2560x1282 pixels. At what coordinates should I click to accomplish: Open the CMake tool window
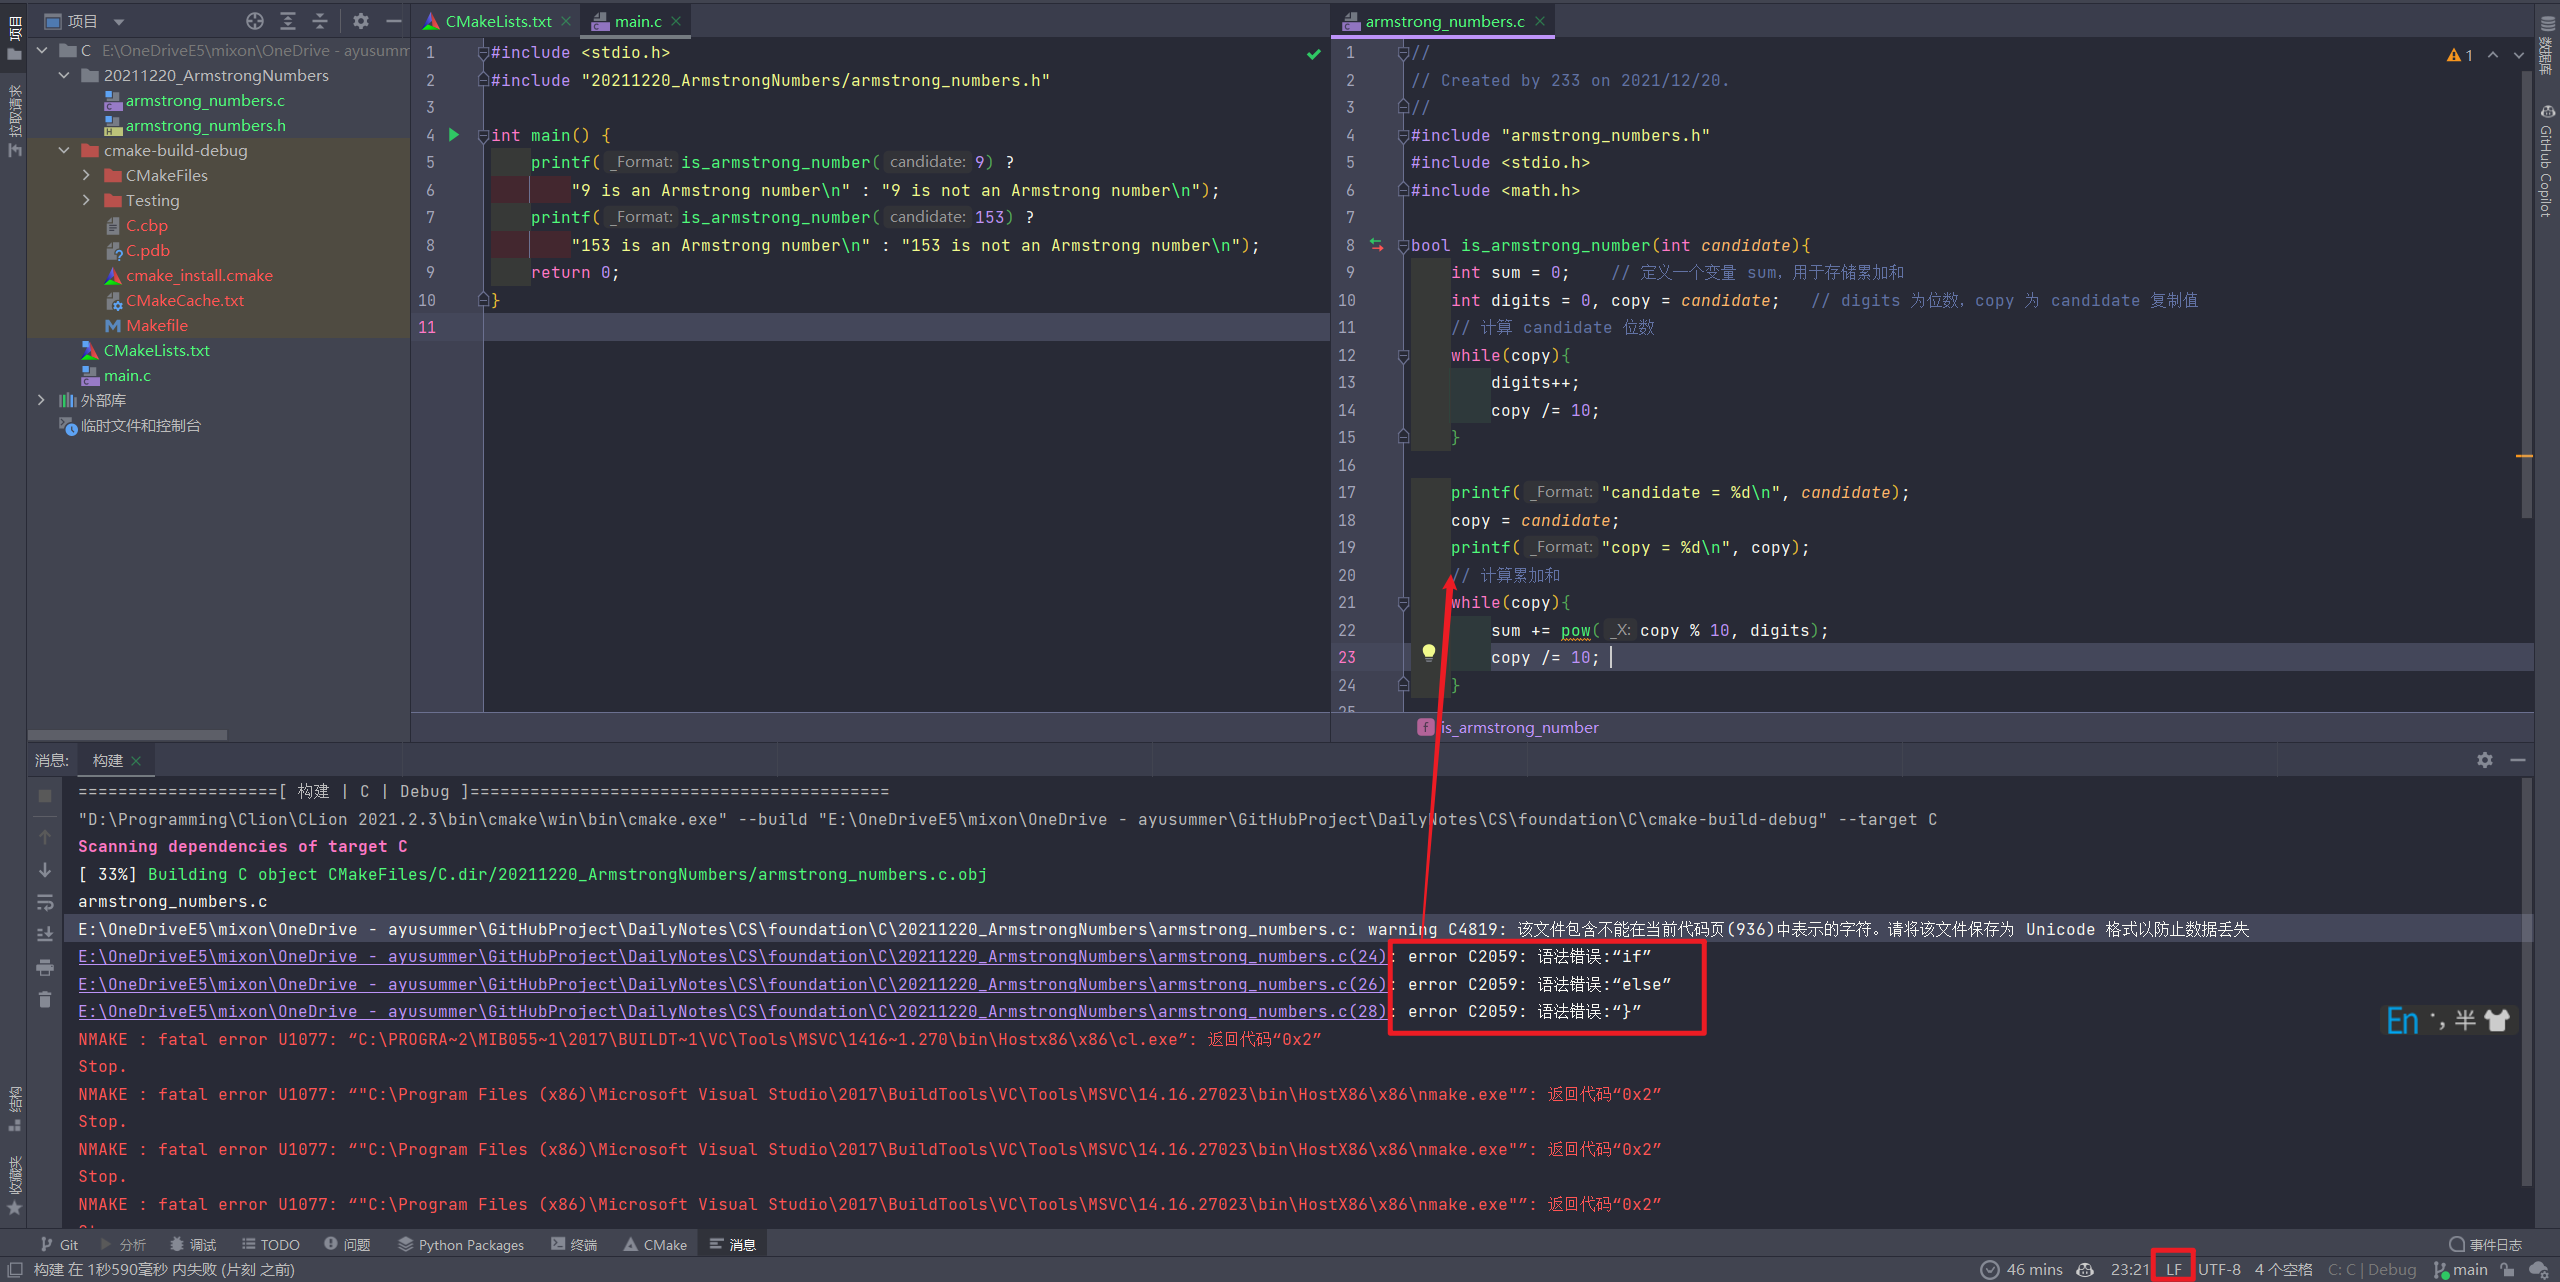tap(655, 1245)
